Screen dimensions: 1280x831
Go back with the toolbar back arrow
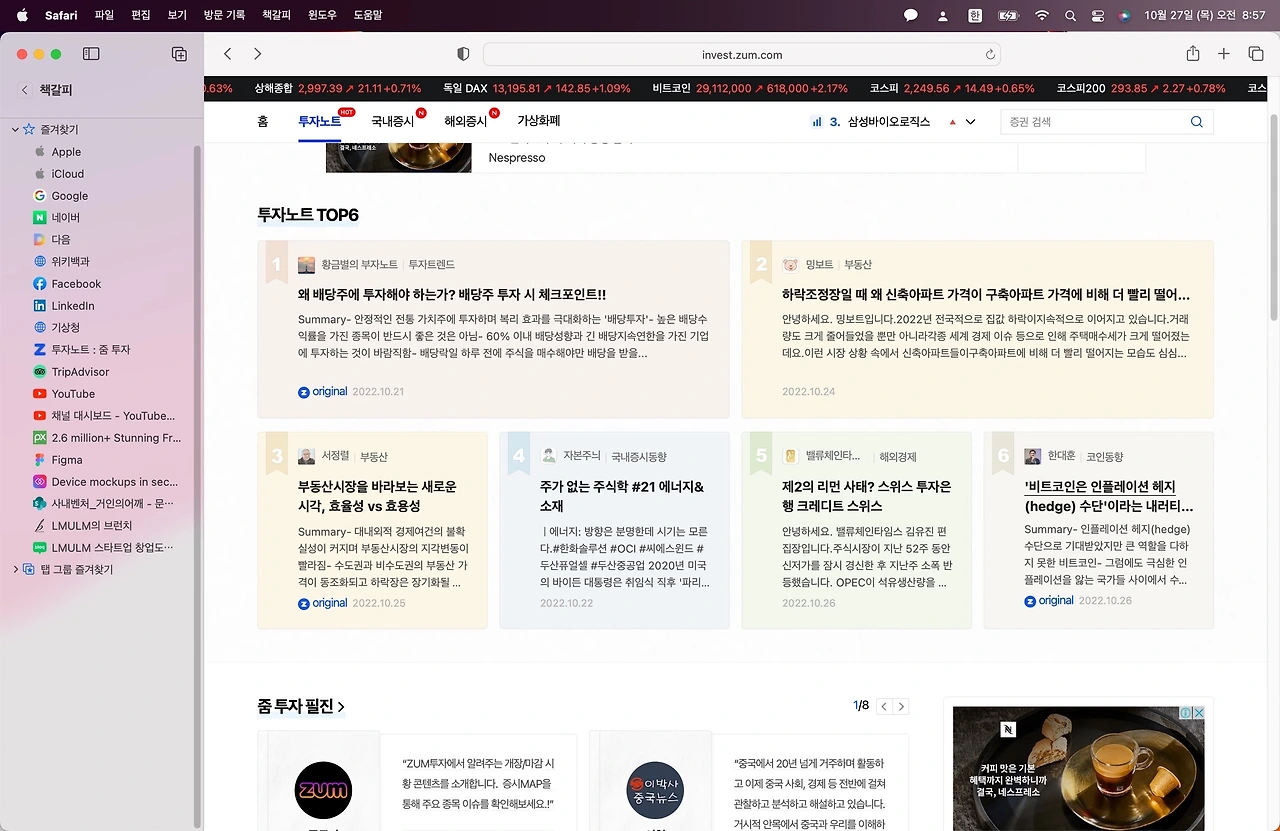228,54
